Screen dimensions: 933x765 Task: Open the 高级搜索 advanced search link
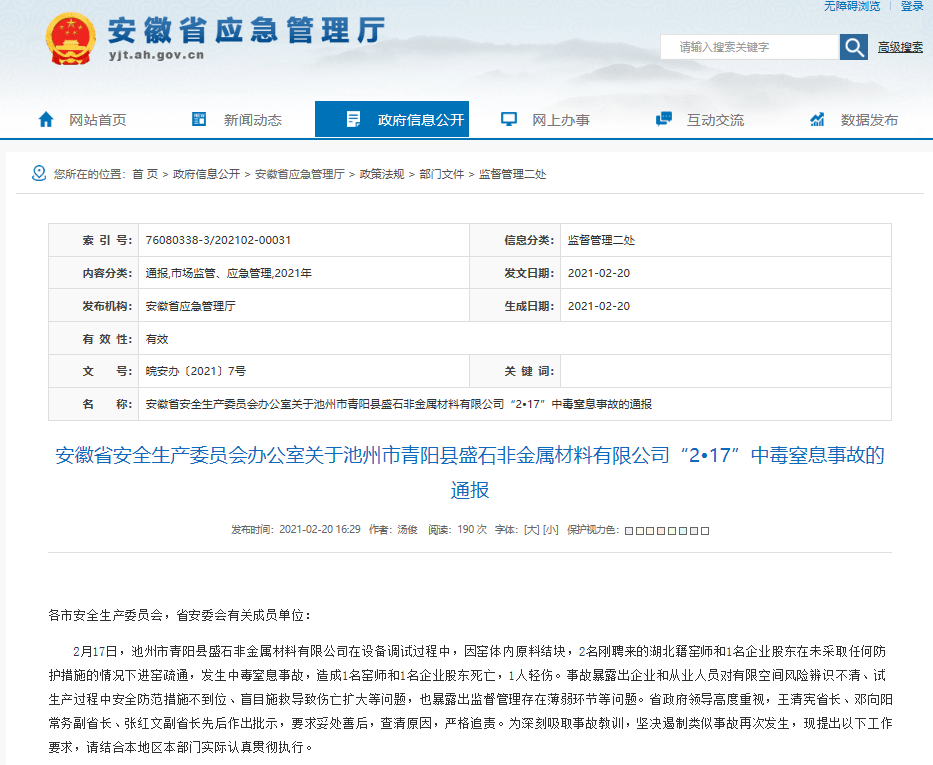coord(900,47)
